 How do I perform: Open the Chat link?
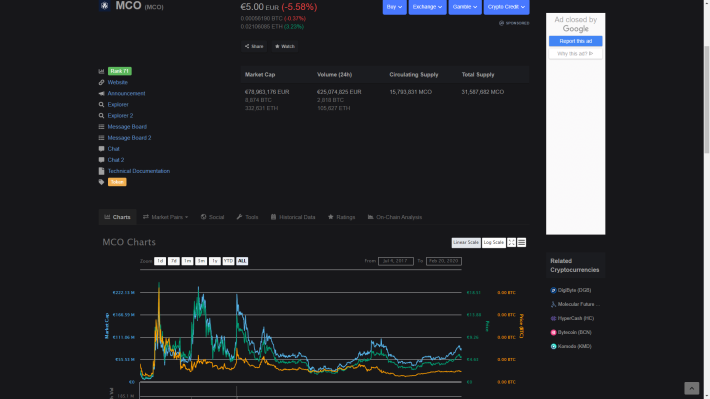coord(114,149)
